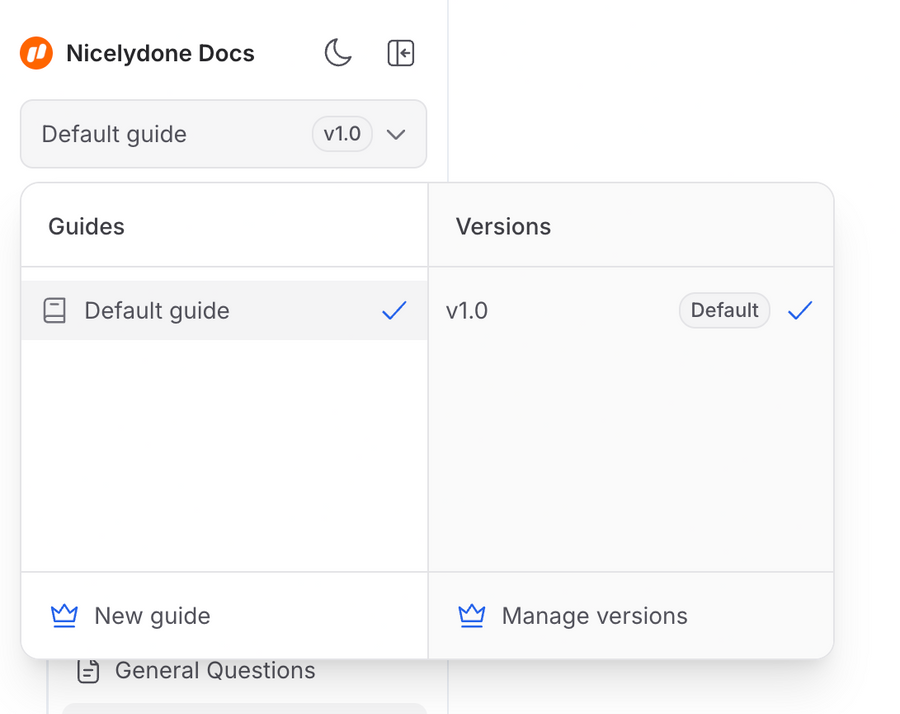The height and width of the screenshot is (714, 900).
Task: Click the document icon beside General Questions
Action: click(88, 670)
